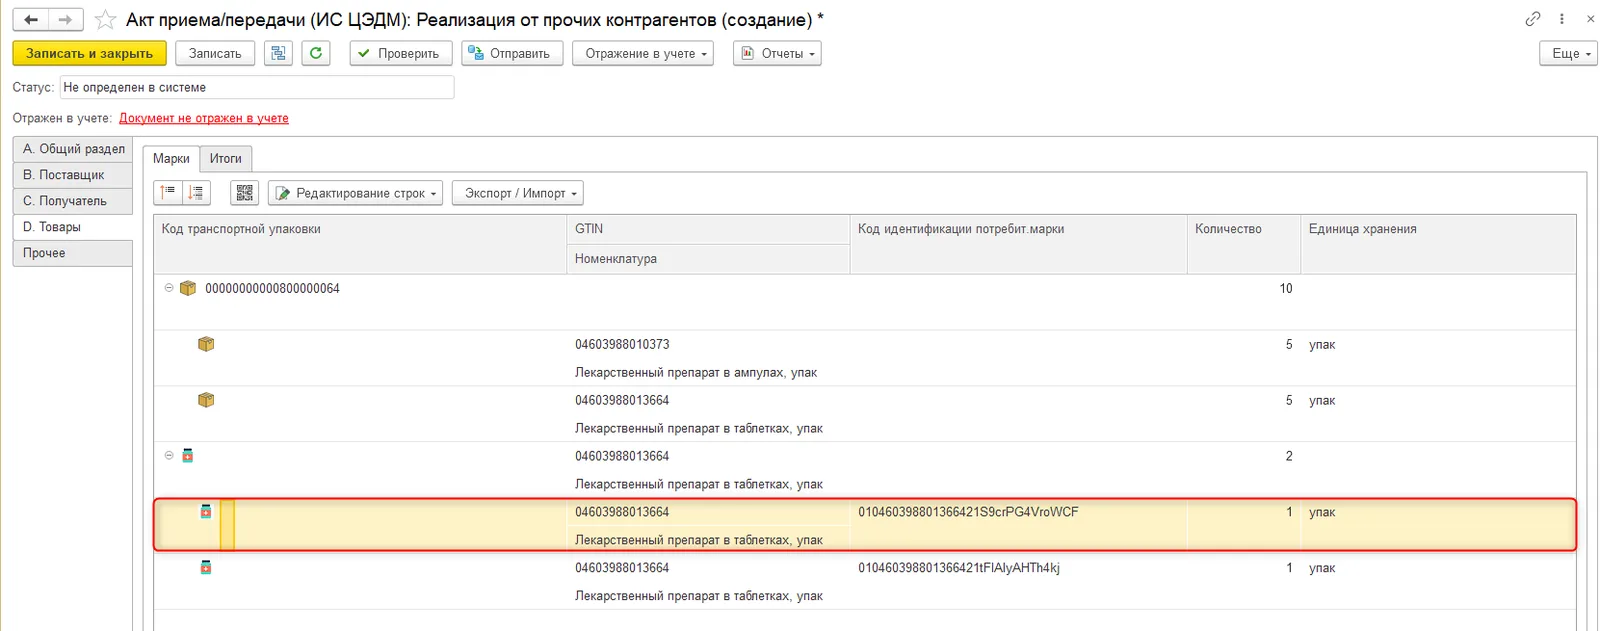Click the scan barcode icon

[x=244, y=193]
